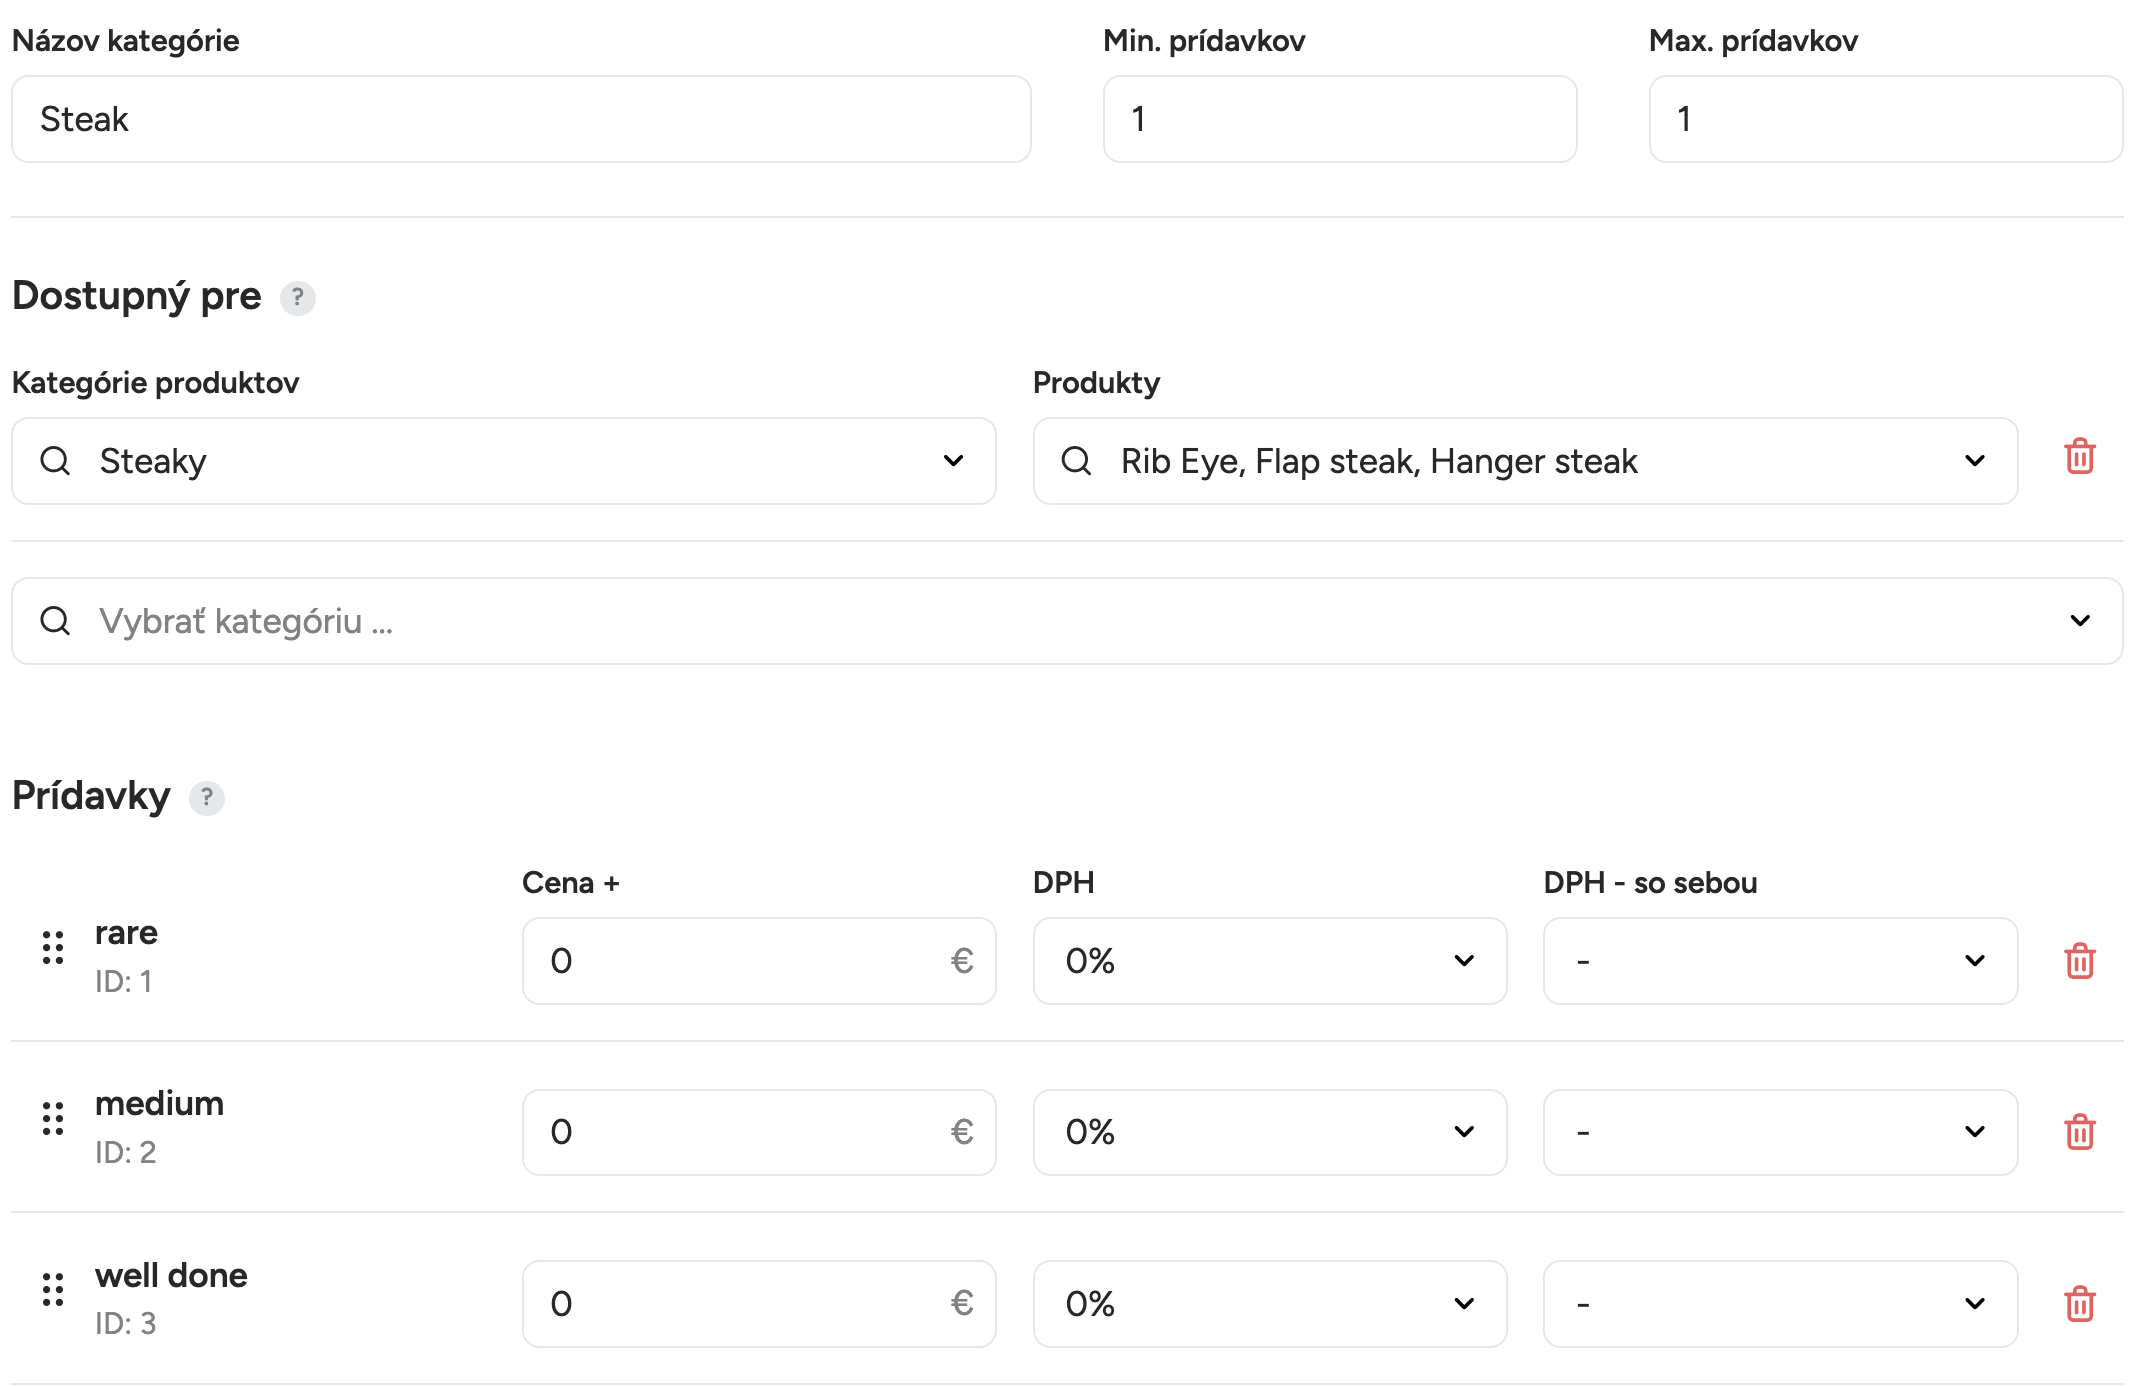Delete the Steaky category row
This screenshot has height=1386, width=2140.
point(2079,457)
